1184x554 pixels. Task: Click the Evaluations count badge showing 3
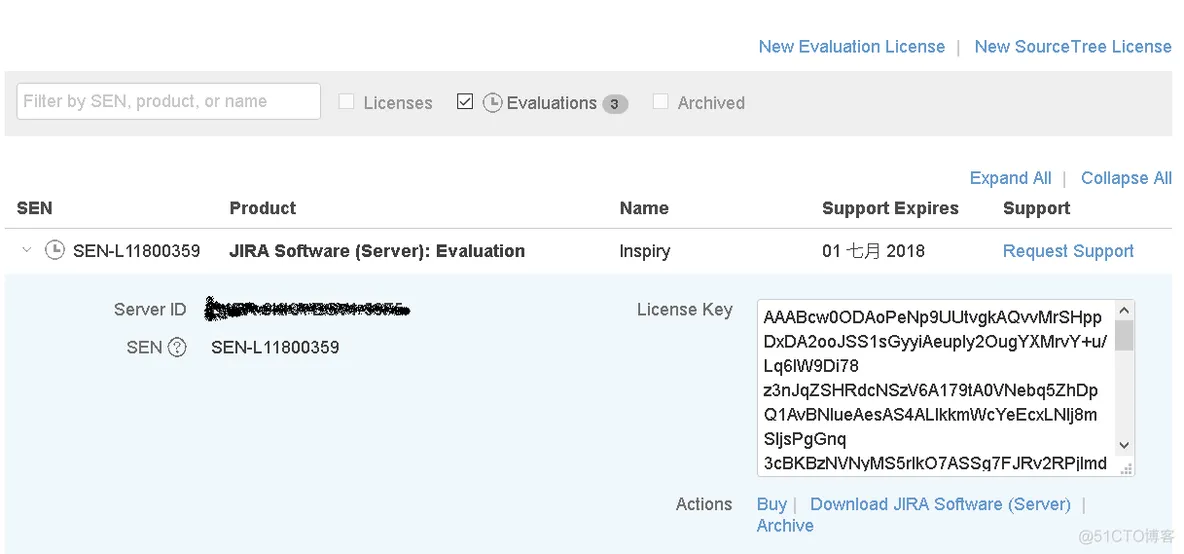point(615,104)
